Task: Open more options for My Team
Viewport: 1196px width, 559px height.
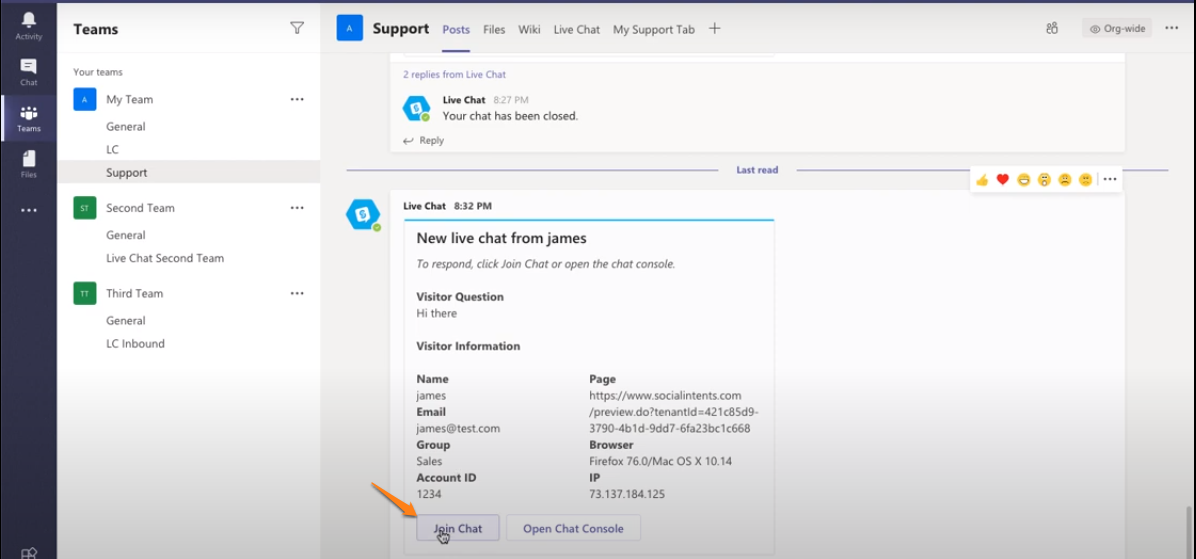Action: click(297, 99)
